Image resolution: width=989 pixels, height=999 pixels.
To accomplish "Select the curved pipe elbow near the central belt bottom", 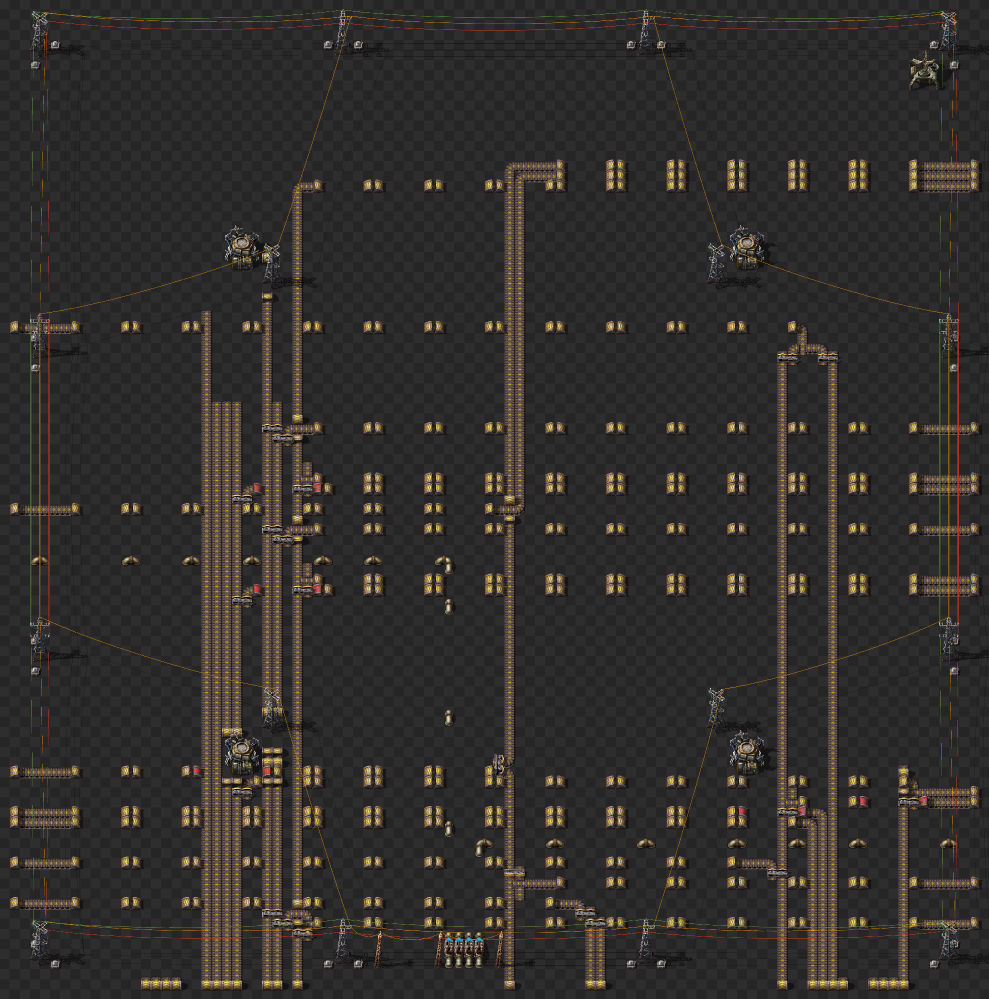I will tap(484, 847).
